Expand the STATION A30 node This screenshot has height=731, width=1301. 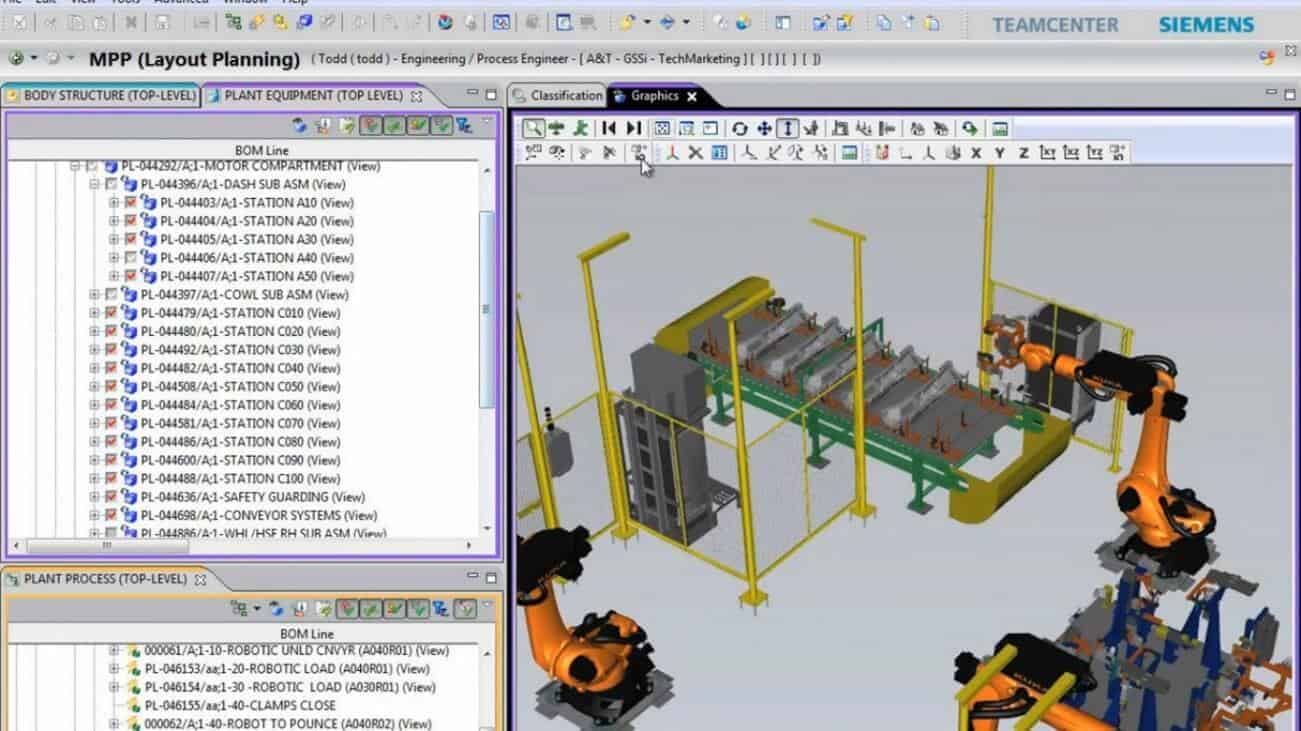point(114,240)
